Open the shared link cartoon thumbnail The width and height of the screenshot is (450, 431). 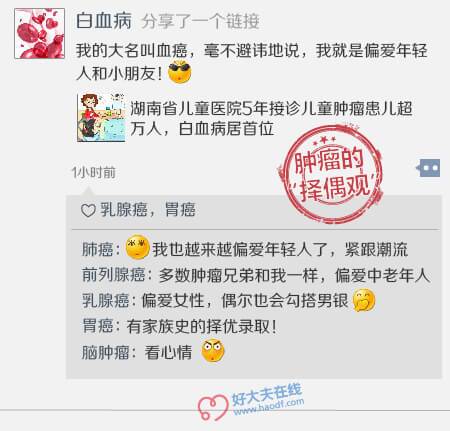click(x=101, y=118)
